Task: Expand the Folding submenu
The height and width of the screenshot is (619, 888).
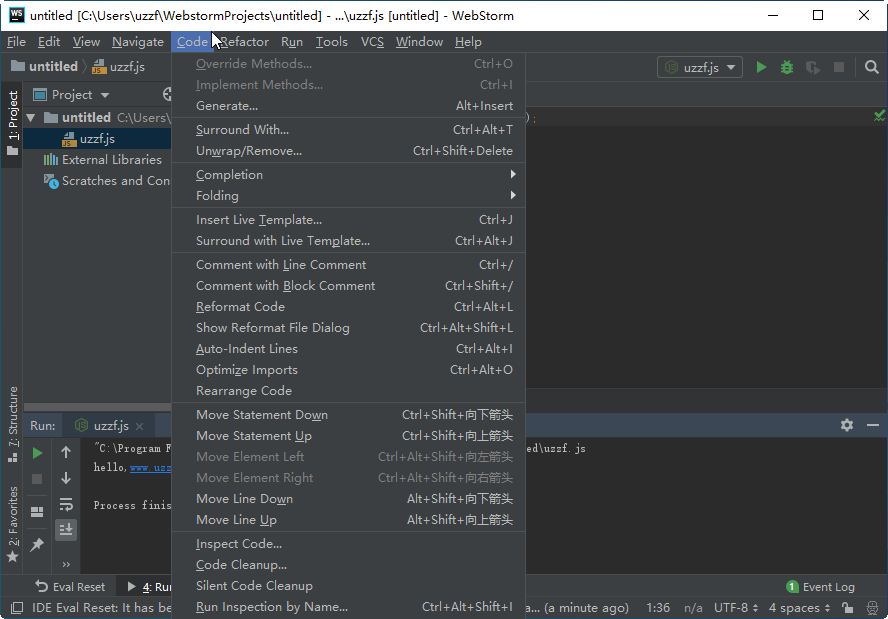Action: (348, 195)
